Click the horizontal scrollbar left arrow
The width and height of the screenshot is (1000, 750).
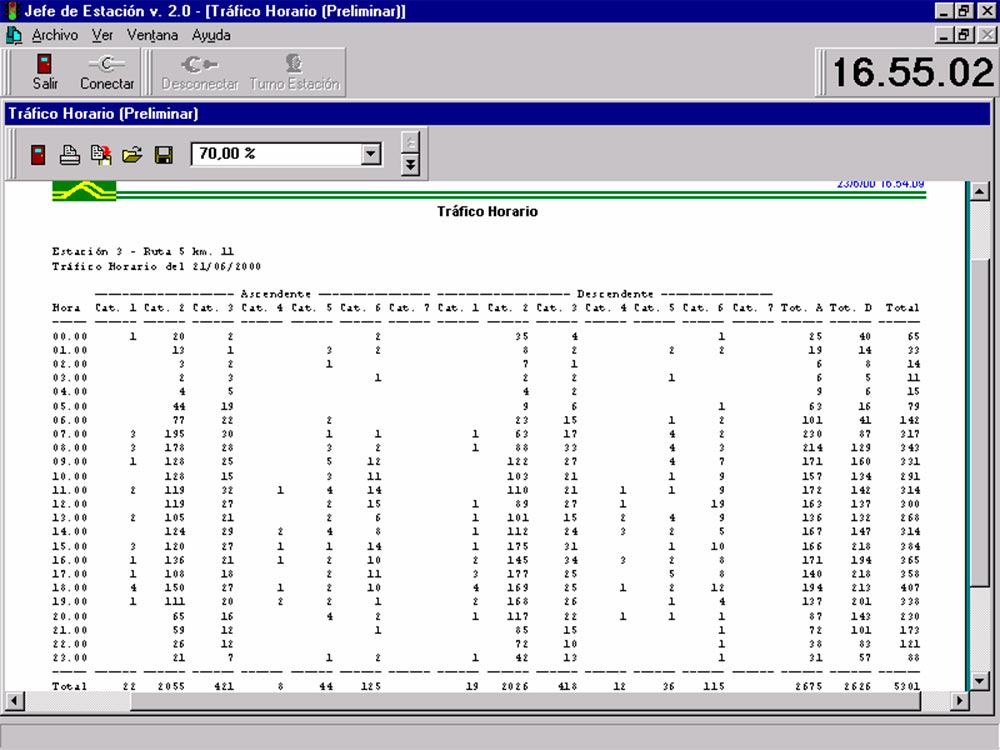[x=14, y=701]
